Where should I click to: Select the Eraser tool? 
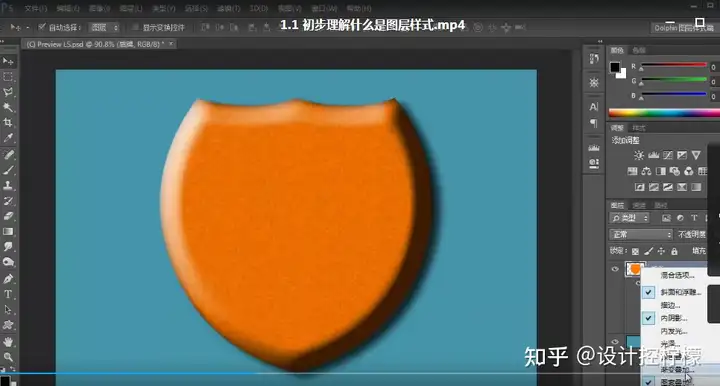(x=8, y=216)
